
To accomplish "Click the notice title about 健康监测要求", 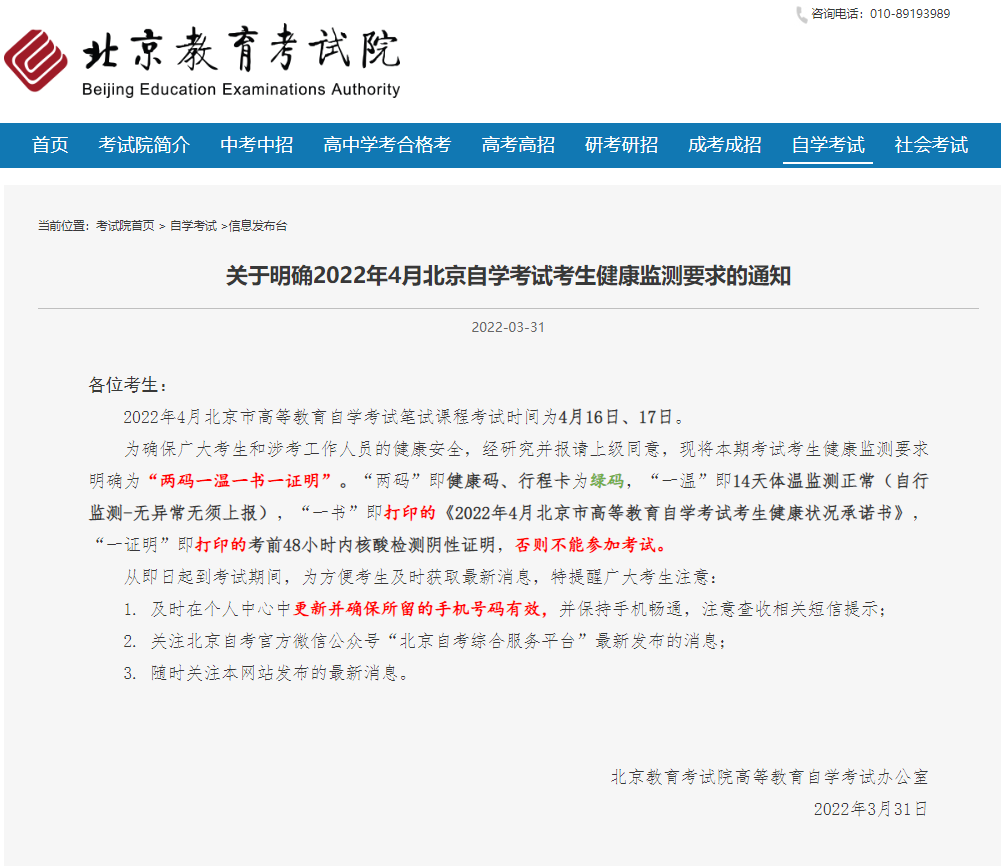I will [508, 276].
